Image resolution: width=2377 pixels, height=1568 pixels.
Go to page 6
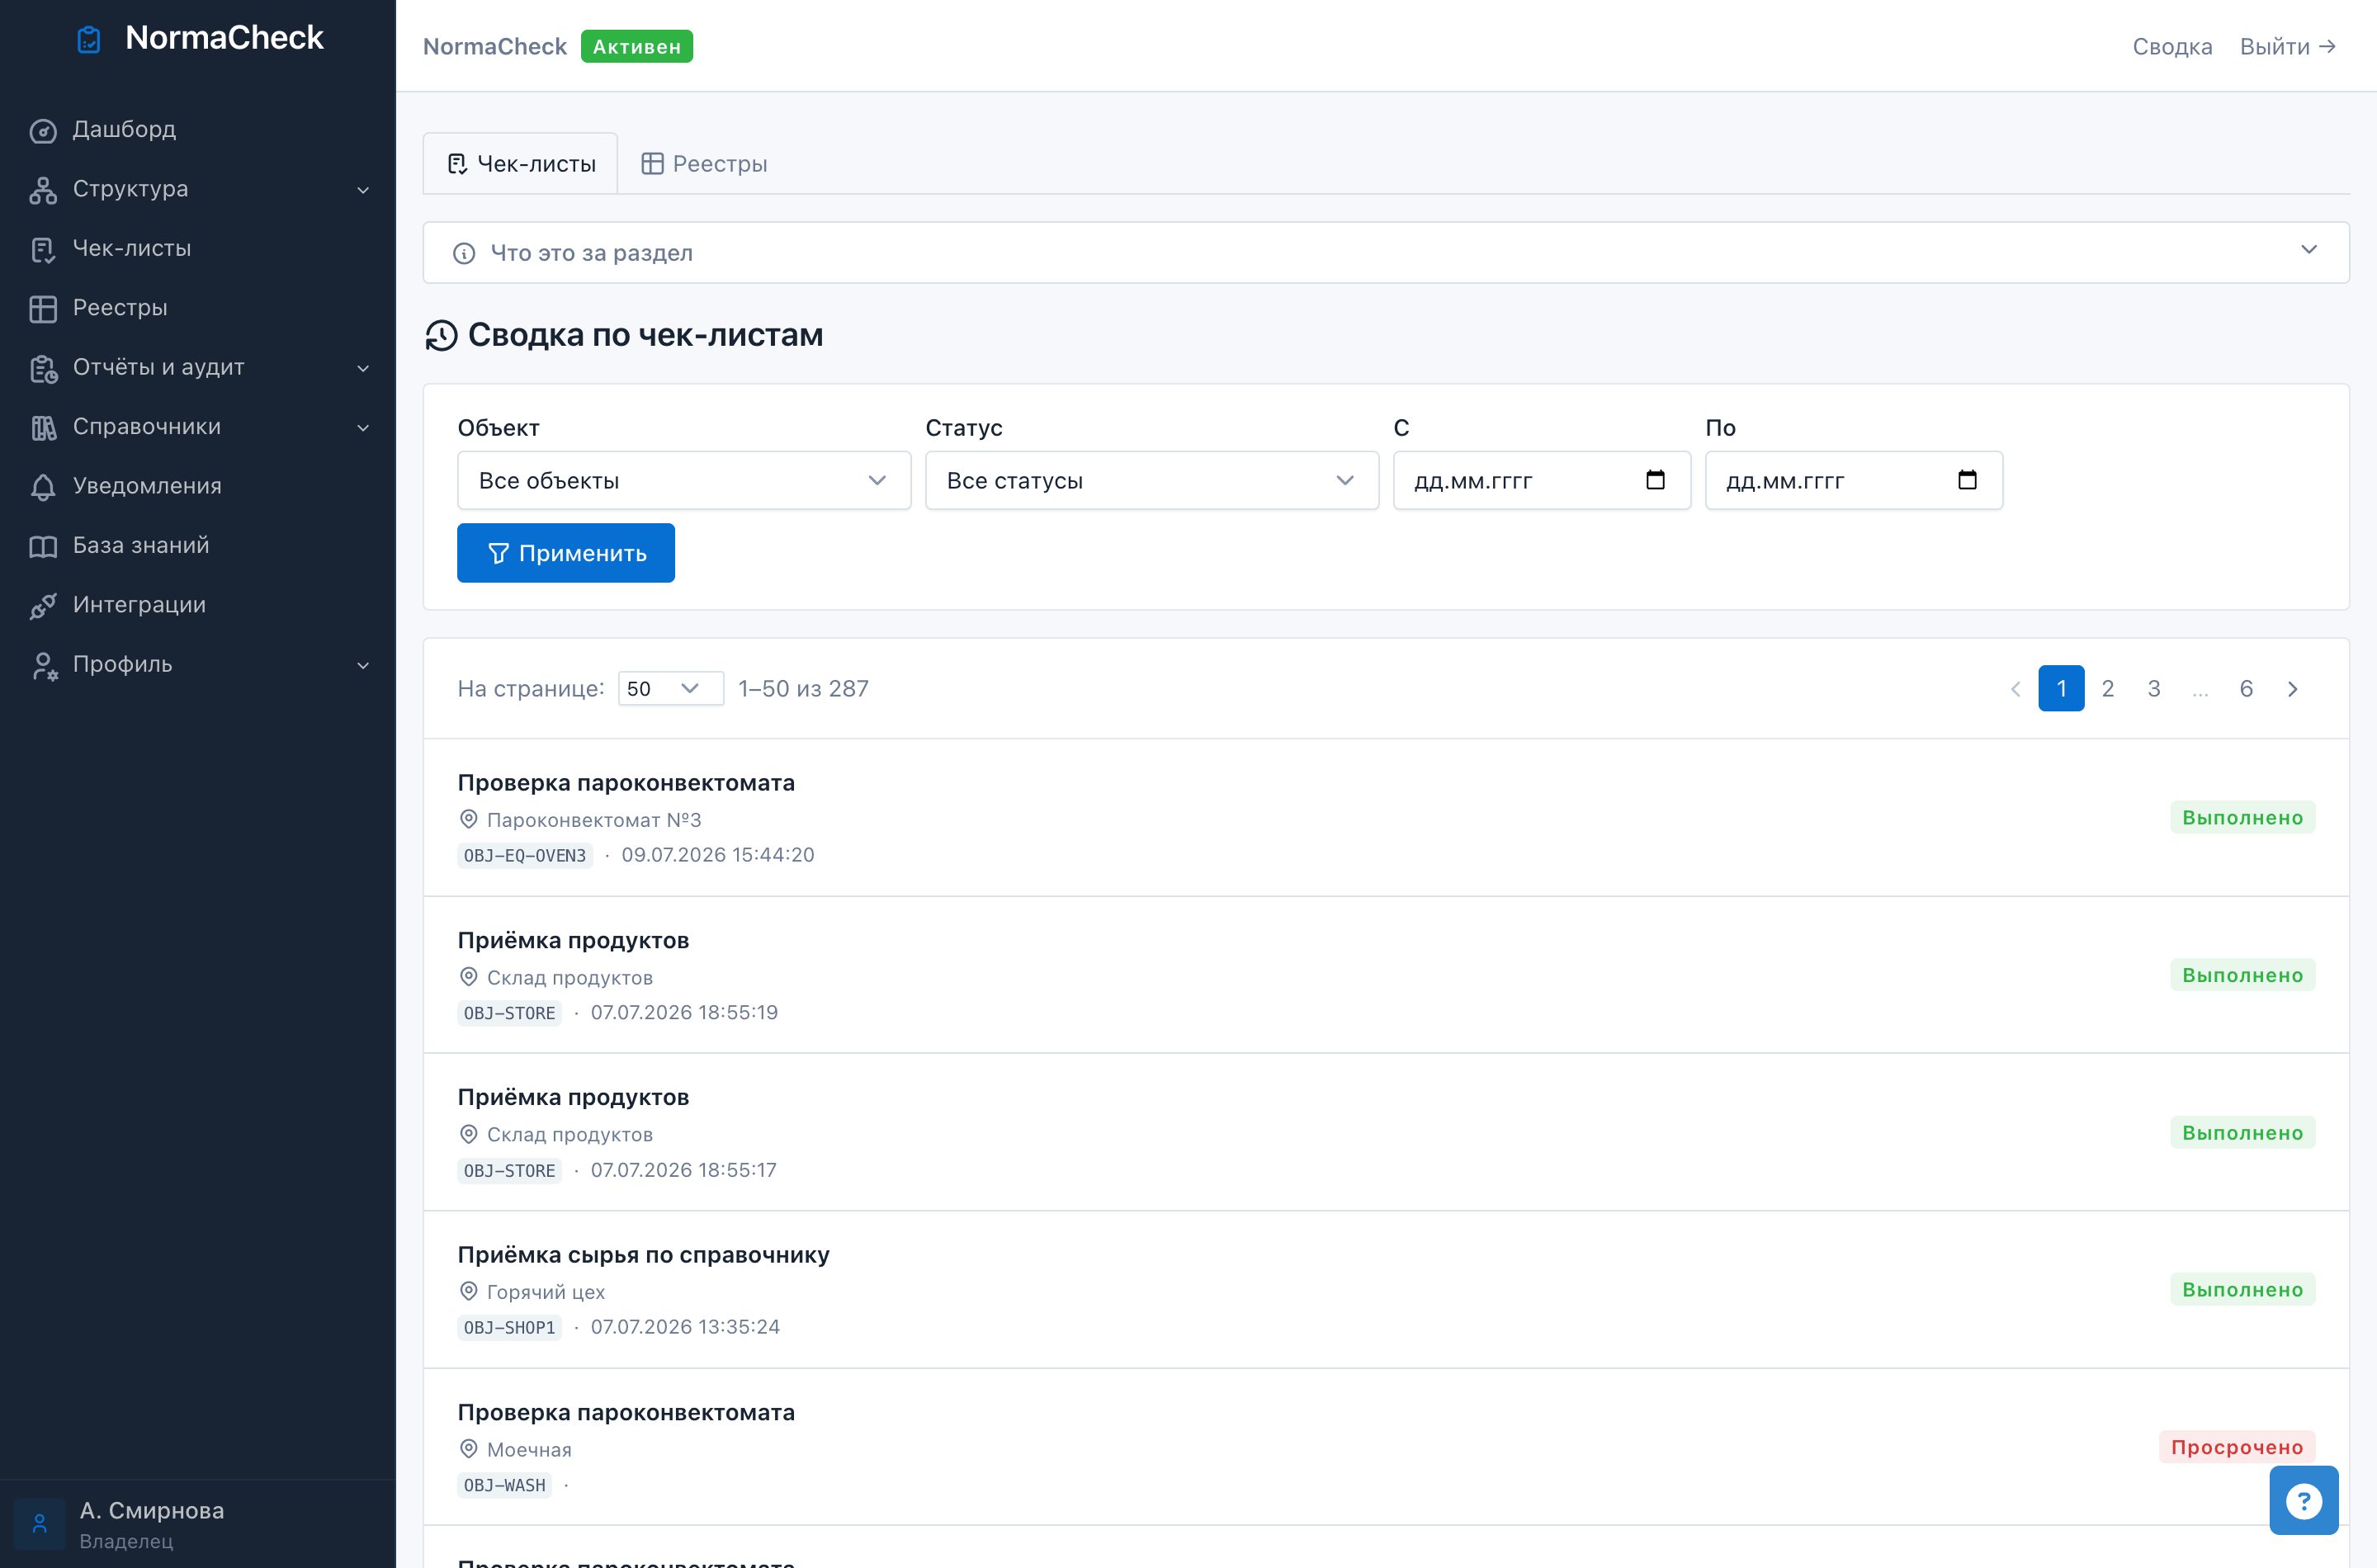coord(2245,688)
